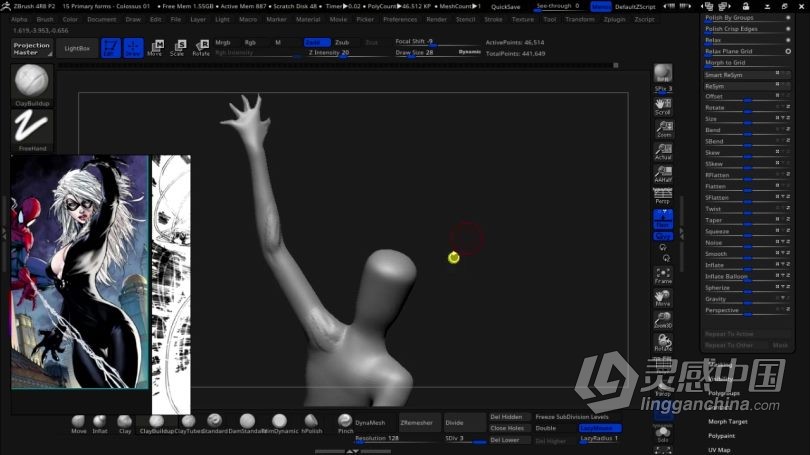Select the ClayTubes brush
810x455 pixels.
point(189,424)
